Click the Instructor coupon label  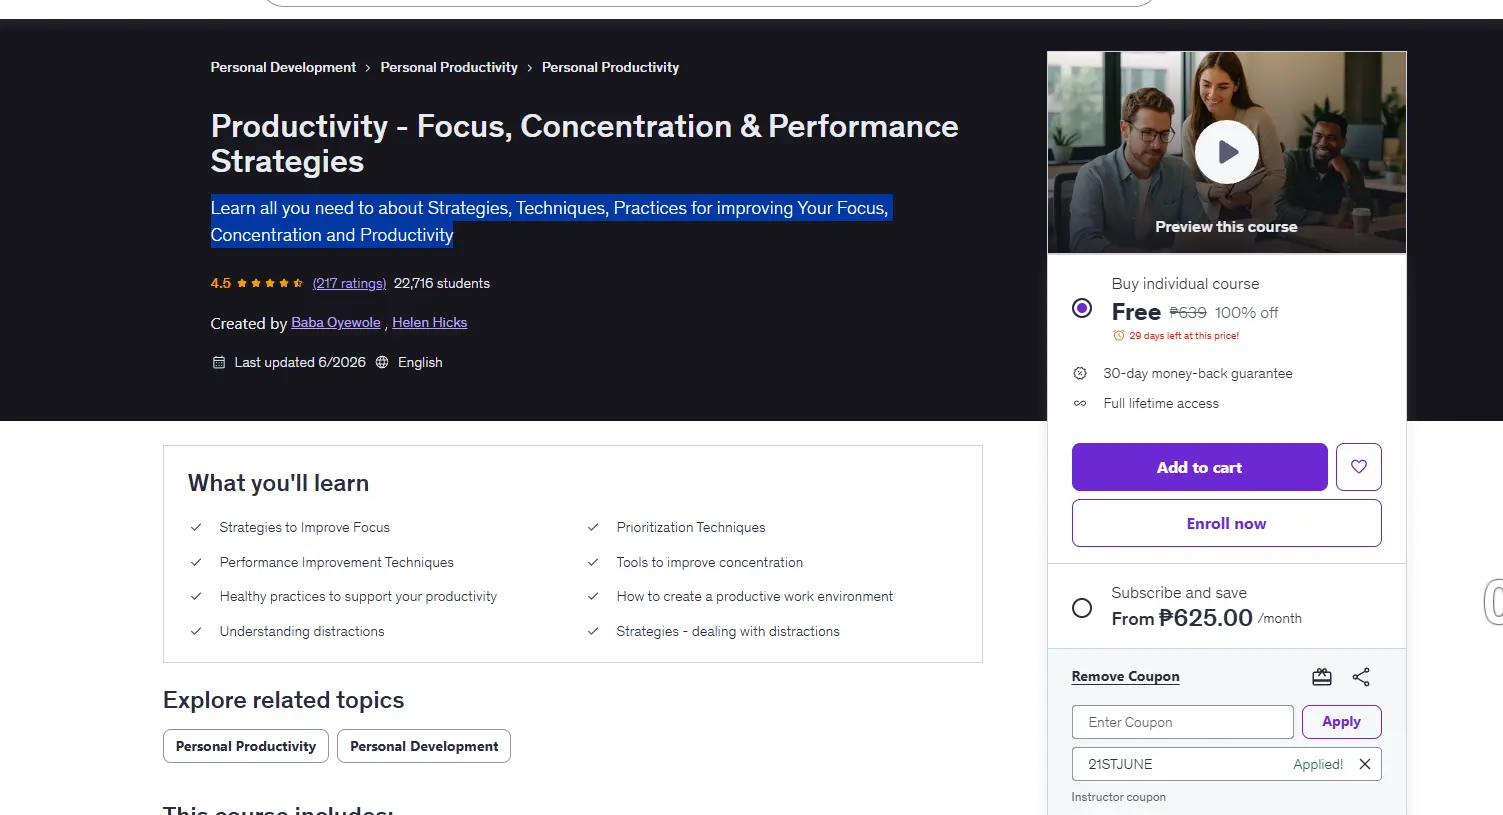pos(1118,798)
